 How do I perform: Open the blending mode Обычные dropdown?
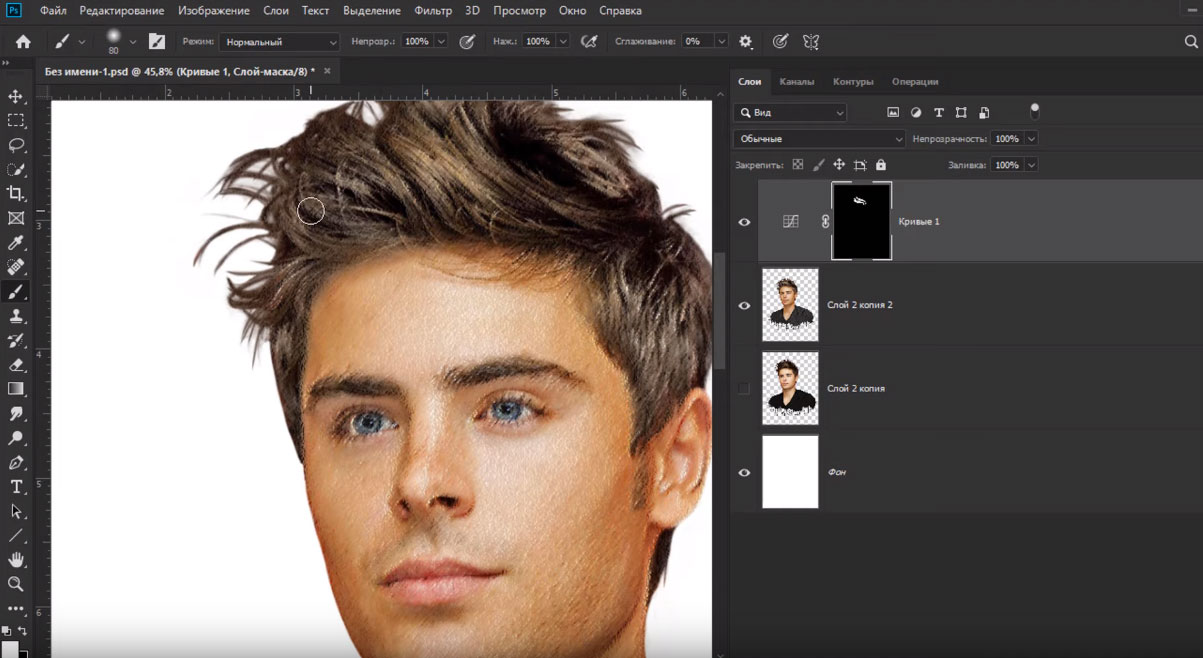pos(819,139)
